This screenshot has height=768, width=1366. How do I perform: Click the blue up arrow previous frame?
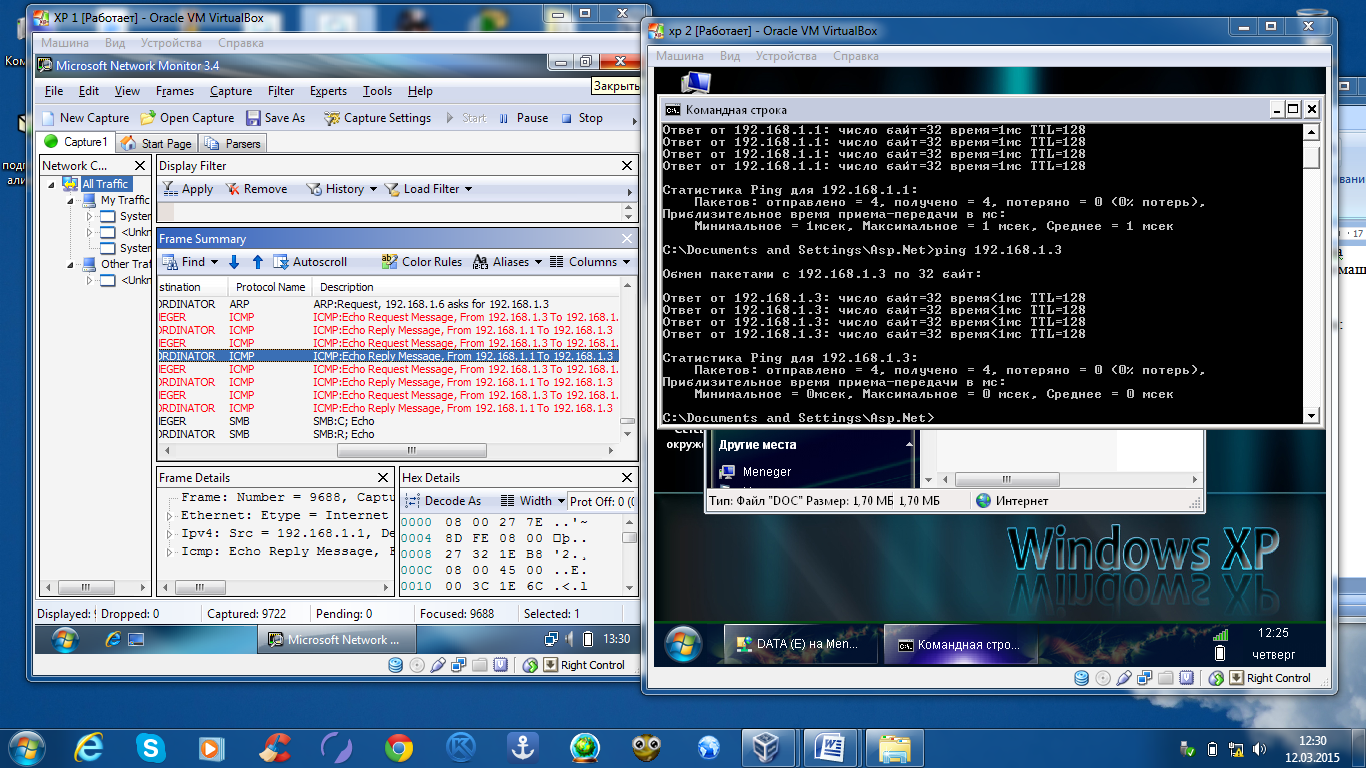pos(257,262)
